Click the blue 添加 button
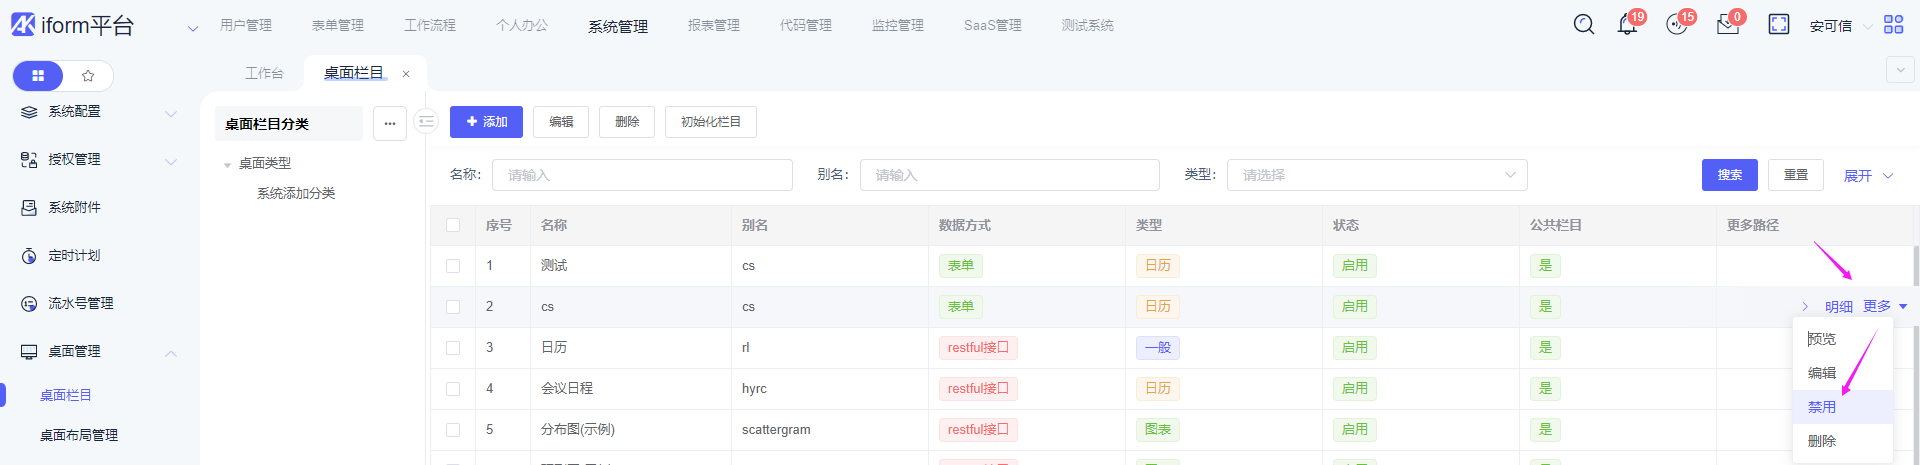This screenshot has width=1920, height=465. (486, 122)
